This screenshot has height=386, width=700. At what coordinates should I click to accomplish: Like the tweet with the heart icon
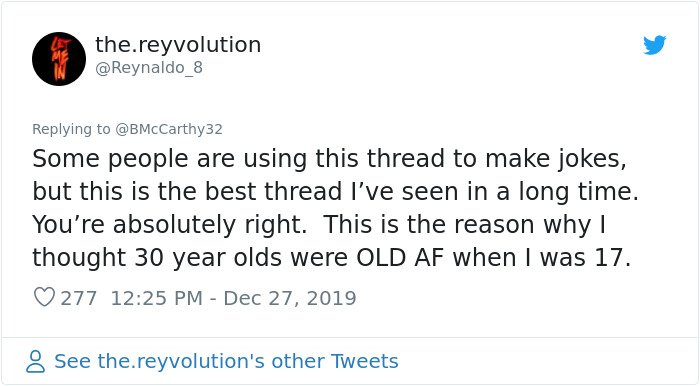tap(44, 297)
